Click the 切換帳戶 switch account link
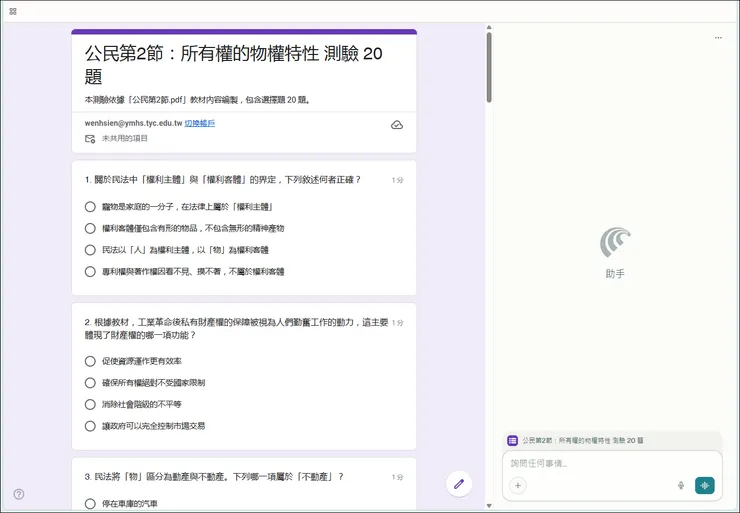The image size is (740, 513). click(x=200, y=123)
